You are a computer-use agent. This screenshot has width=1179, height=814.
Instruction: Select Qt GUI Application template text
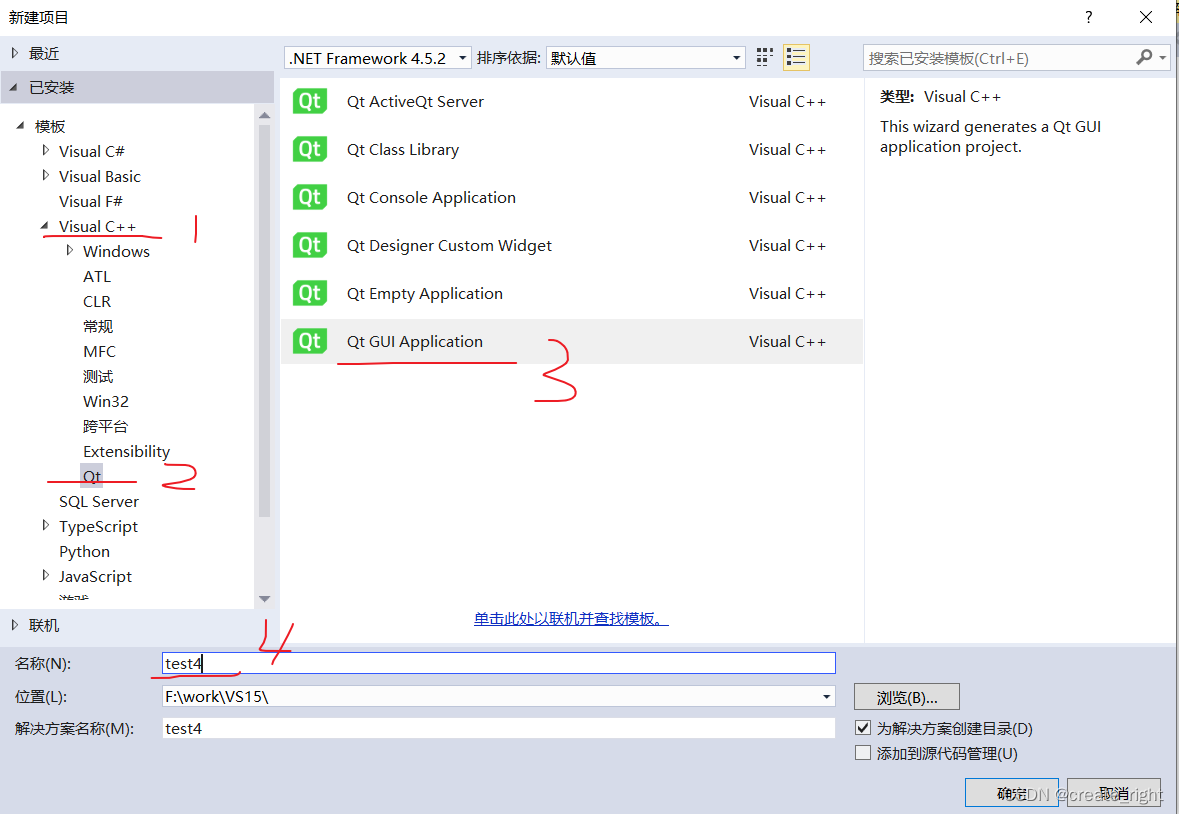coord(415,342)
